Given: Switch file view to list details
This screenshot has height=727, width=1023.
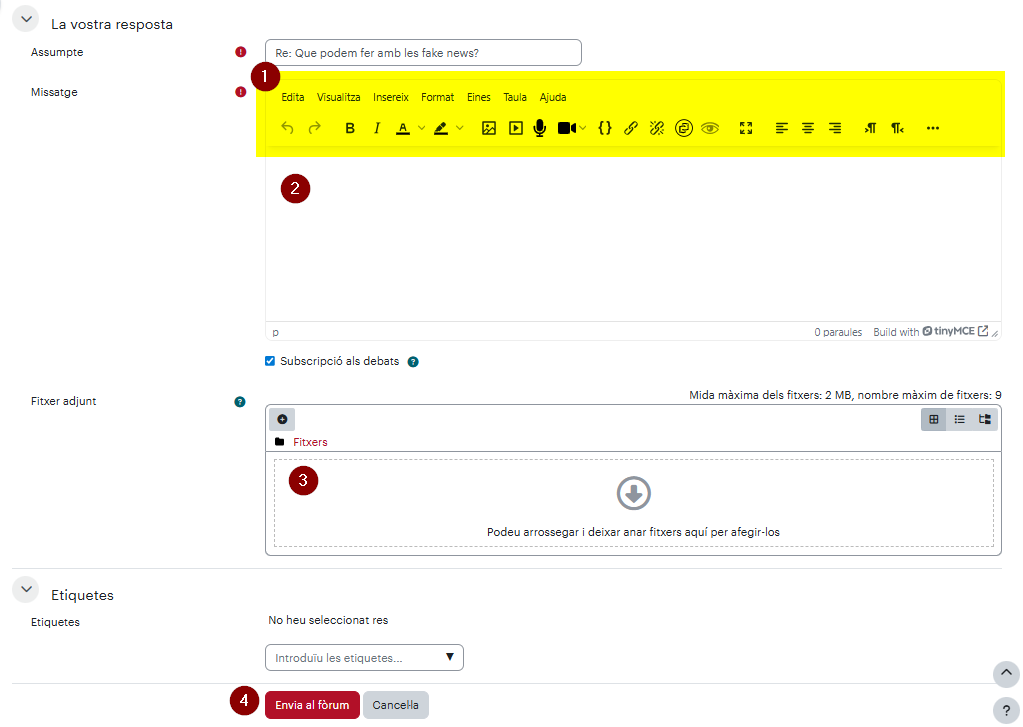Looking at the screenshot, I should (x=959, y=419).
